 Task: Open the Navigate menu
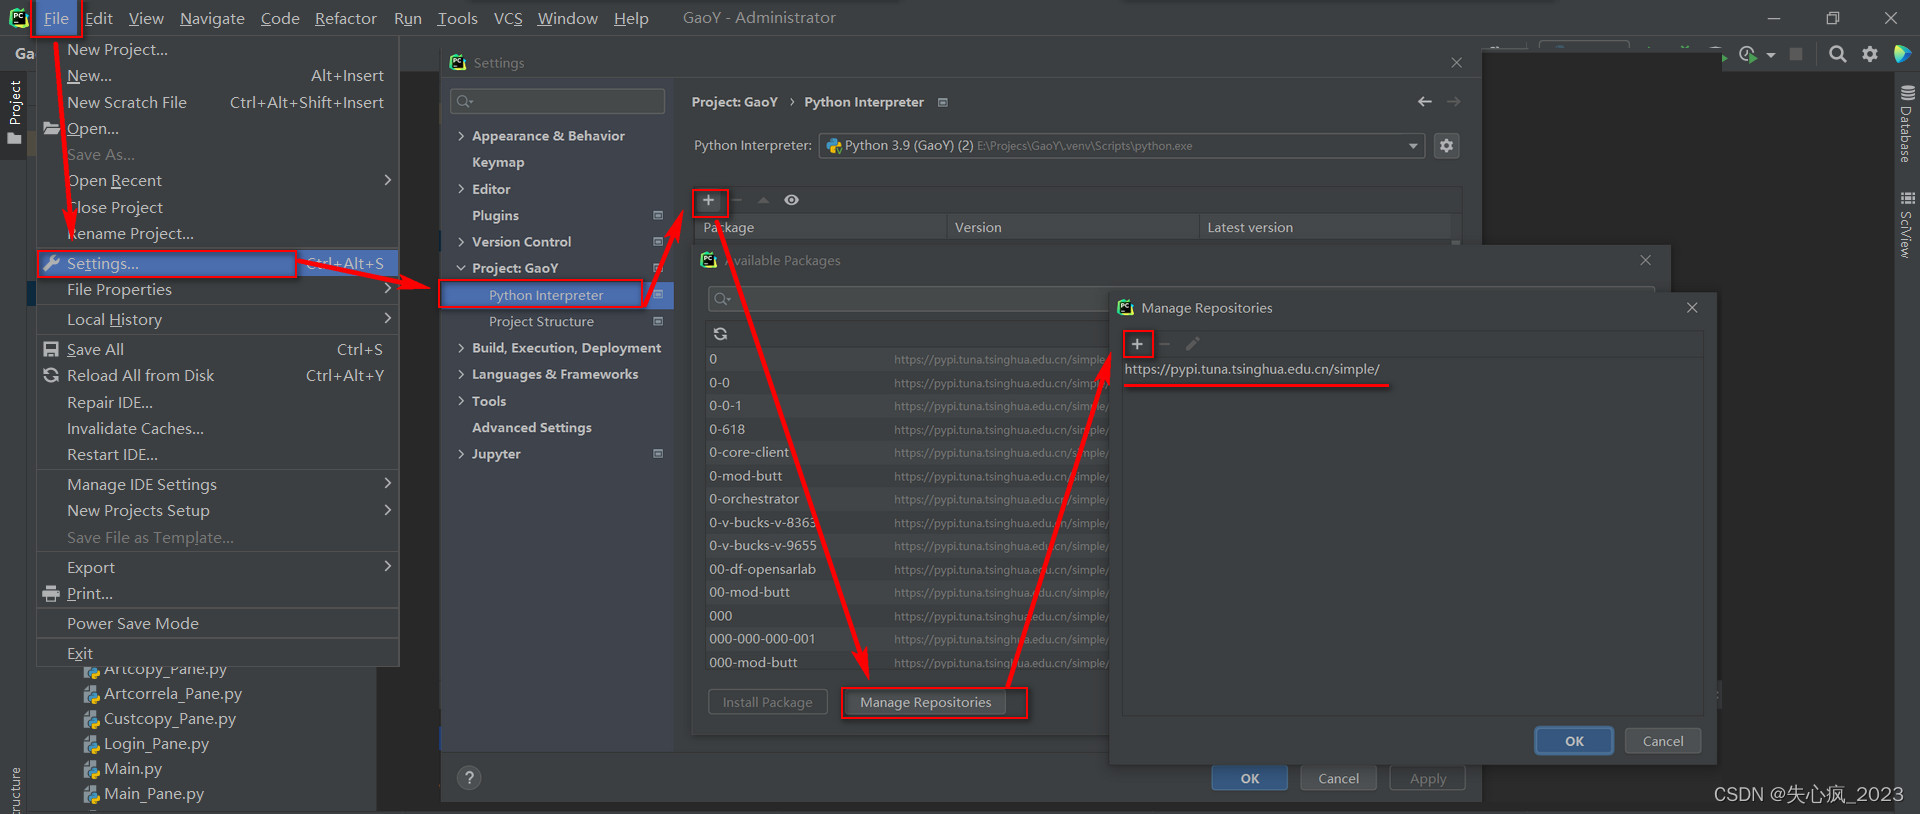click(x=212, y=18)
